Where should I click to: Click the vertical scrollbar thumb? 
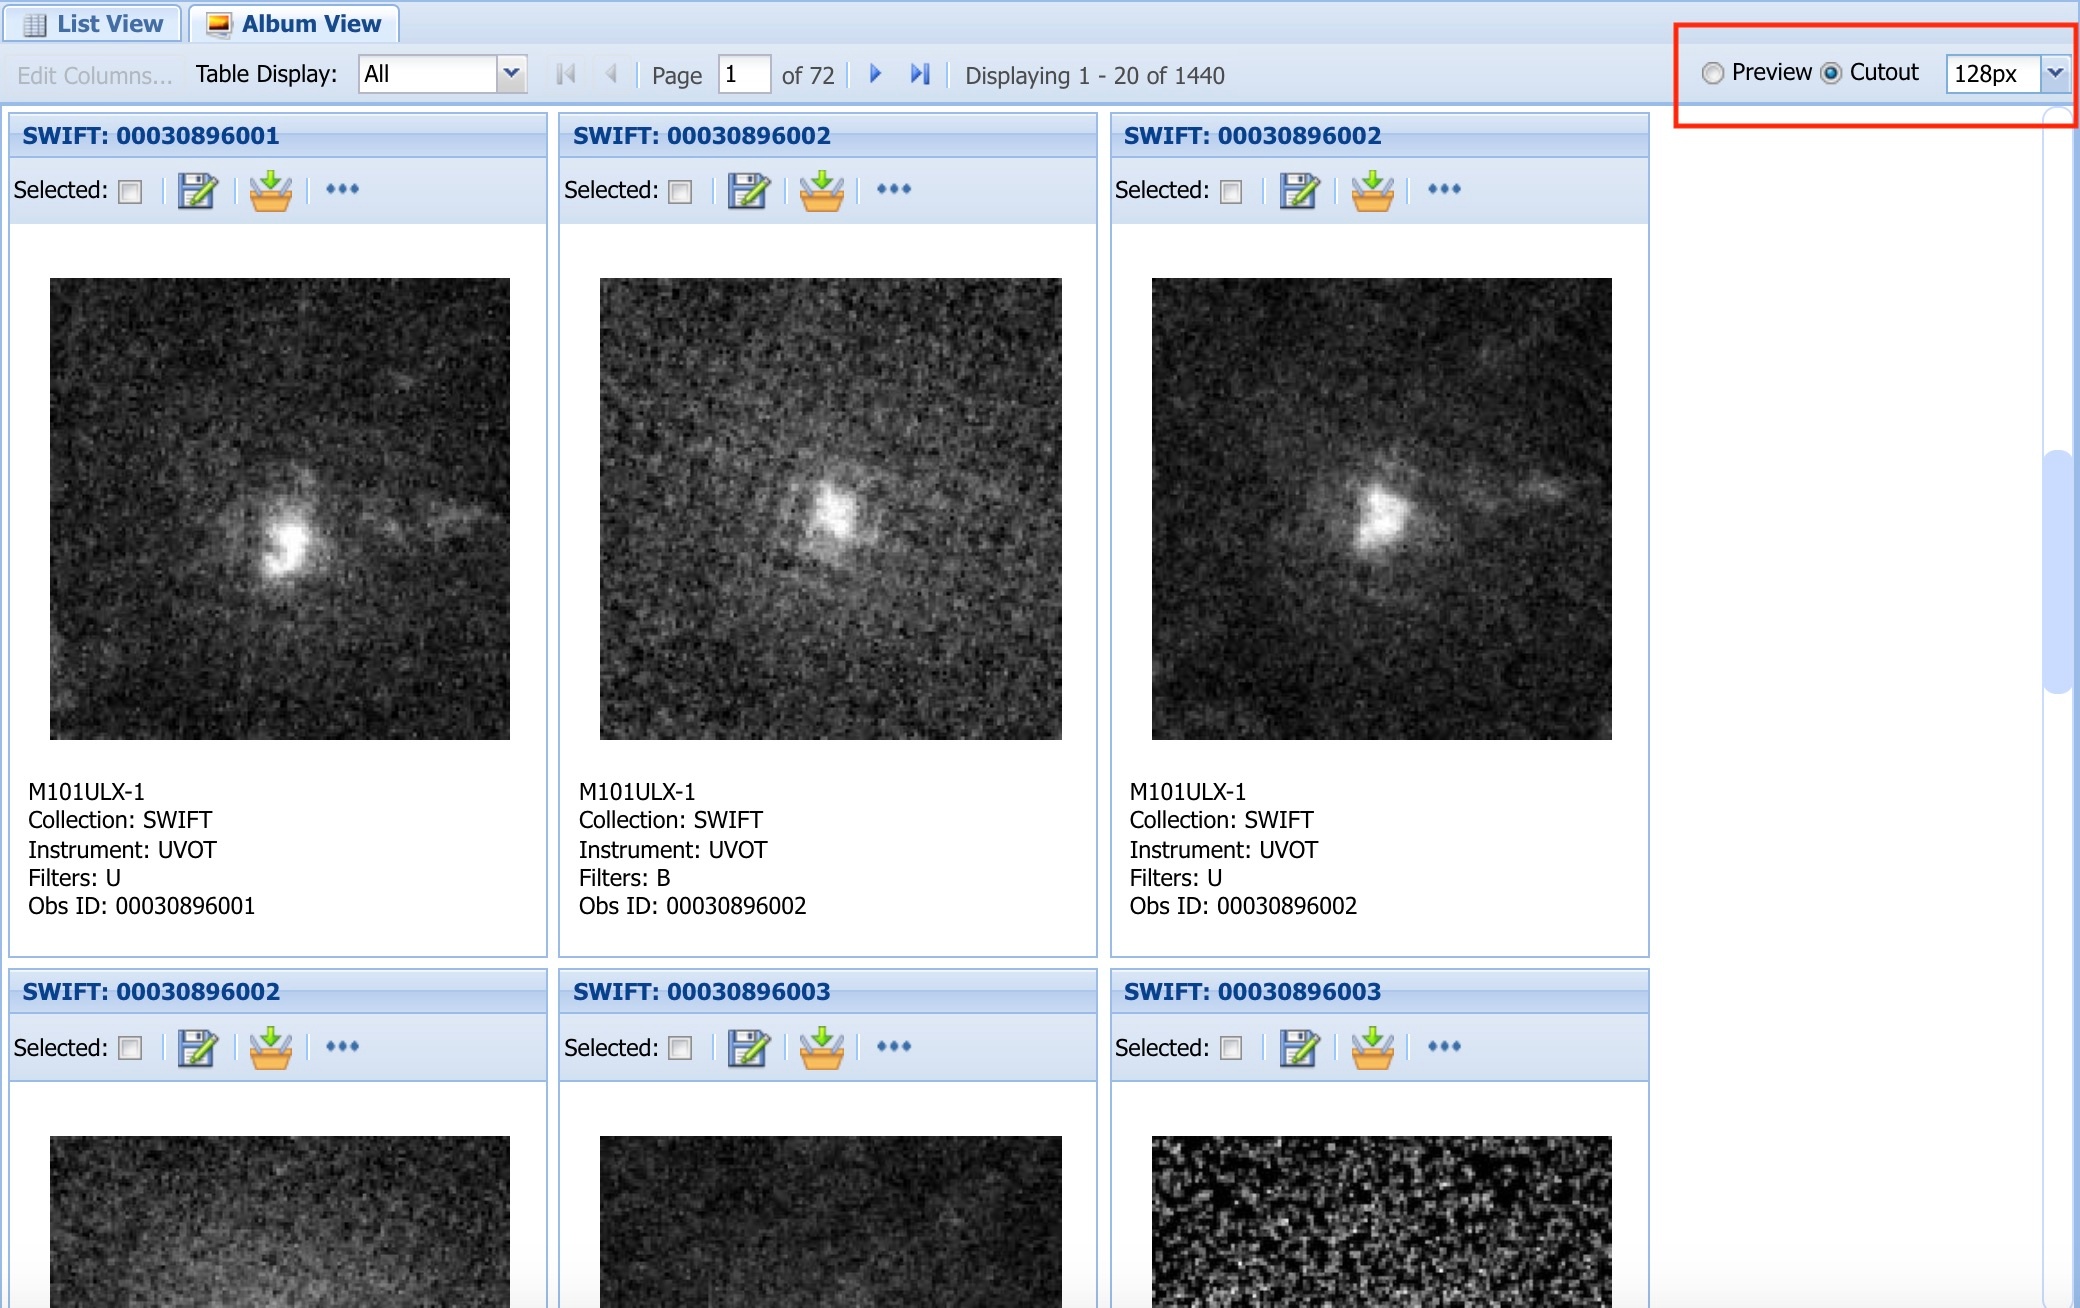(2057, 572)
